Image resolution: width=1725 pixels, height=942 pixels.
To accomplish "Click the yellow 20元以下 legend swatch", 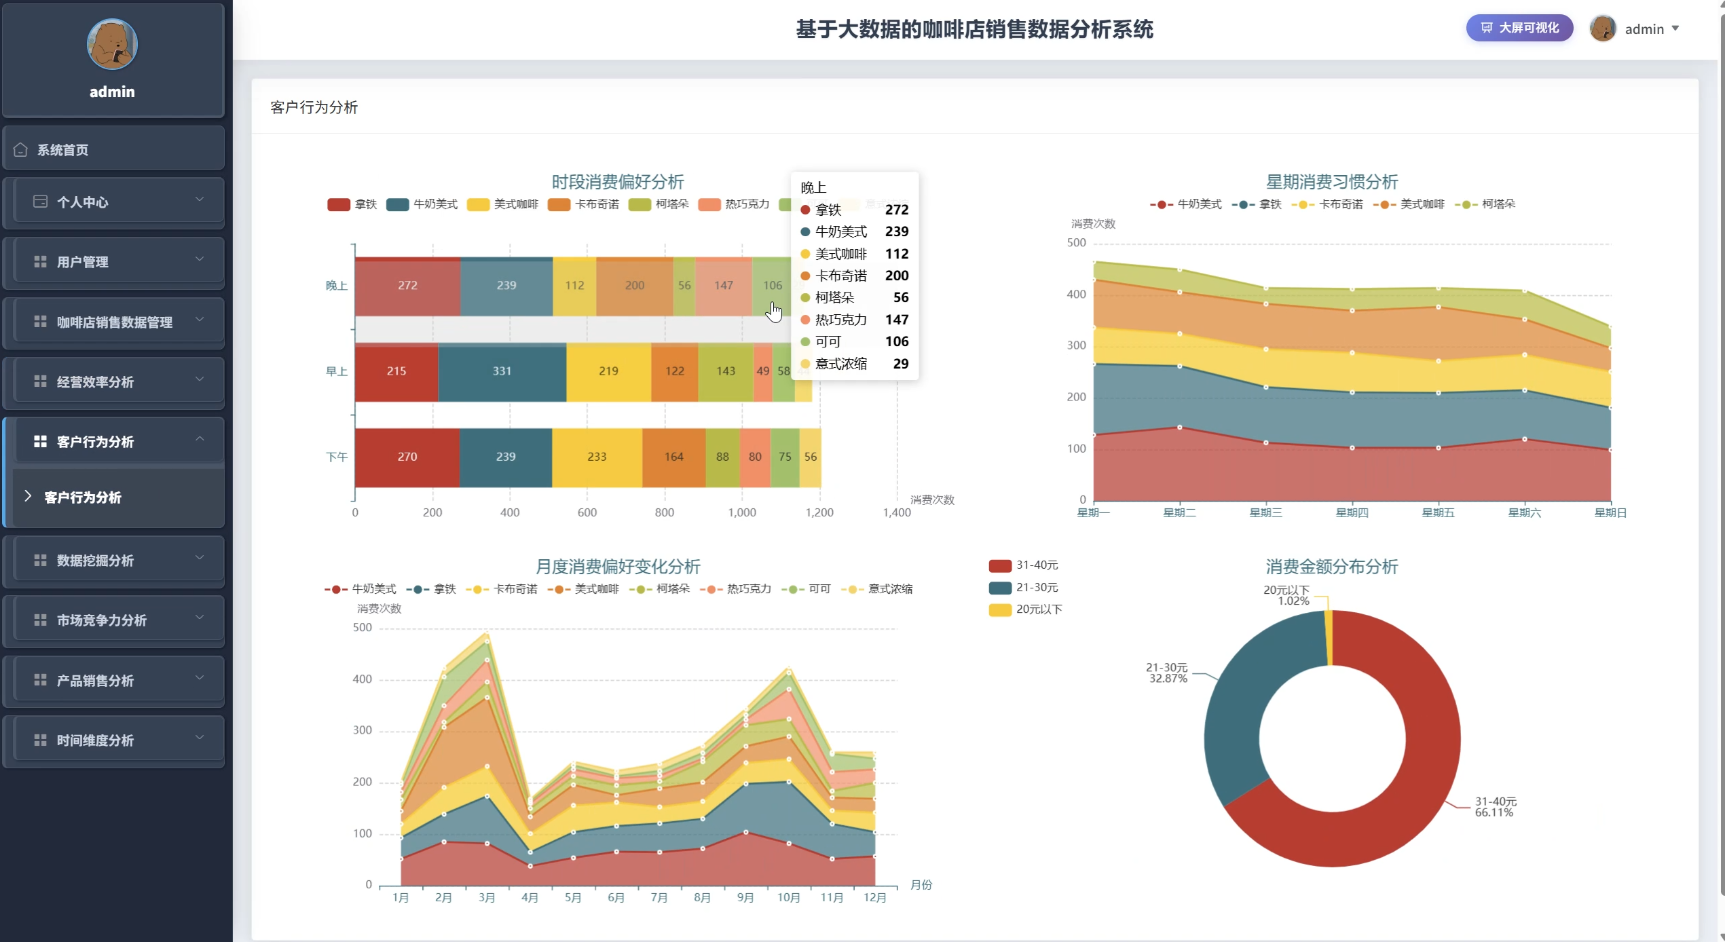I will pyautogui.click(x=1000, y=610).
